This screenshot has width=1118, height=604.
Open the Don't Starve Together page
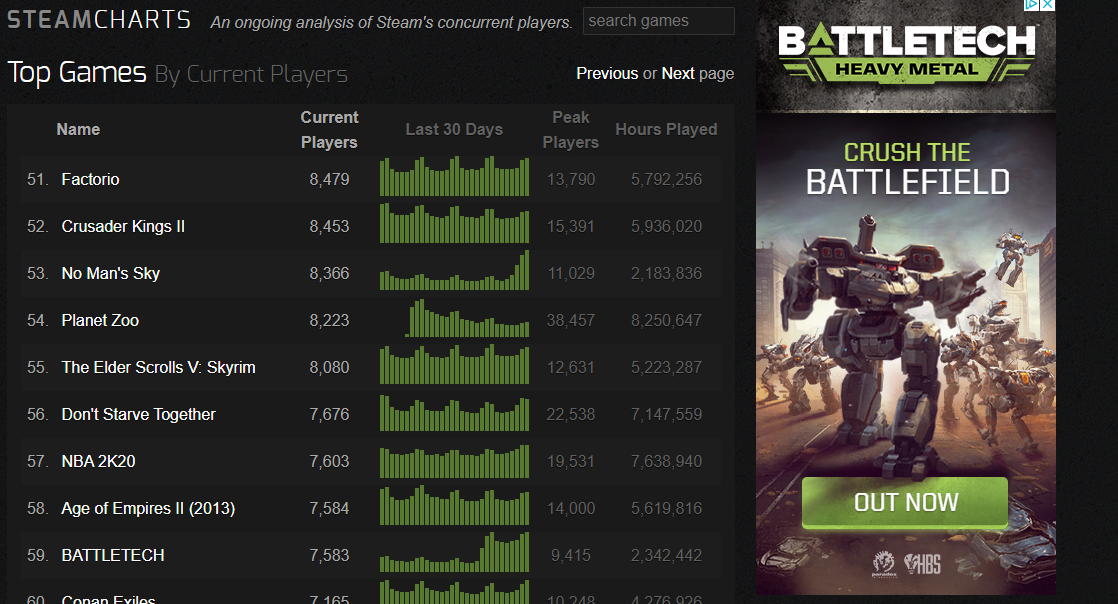pos(138,414)
